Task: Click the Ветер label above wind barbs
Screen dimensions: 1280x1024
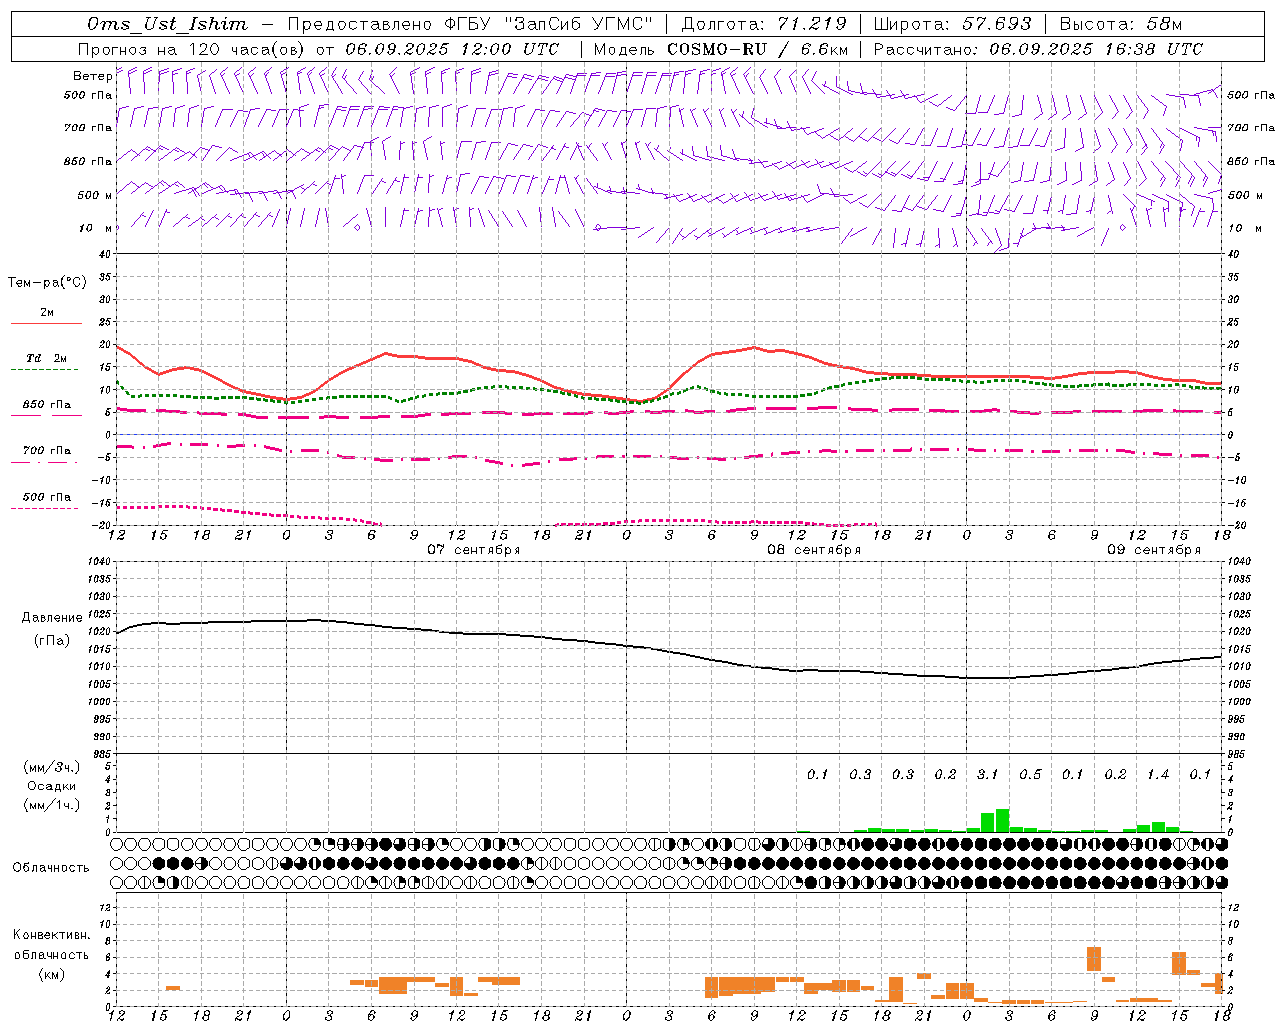Action: (x=92, y=76)
